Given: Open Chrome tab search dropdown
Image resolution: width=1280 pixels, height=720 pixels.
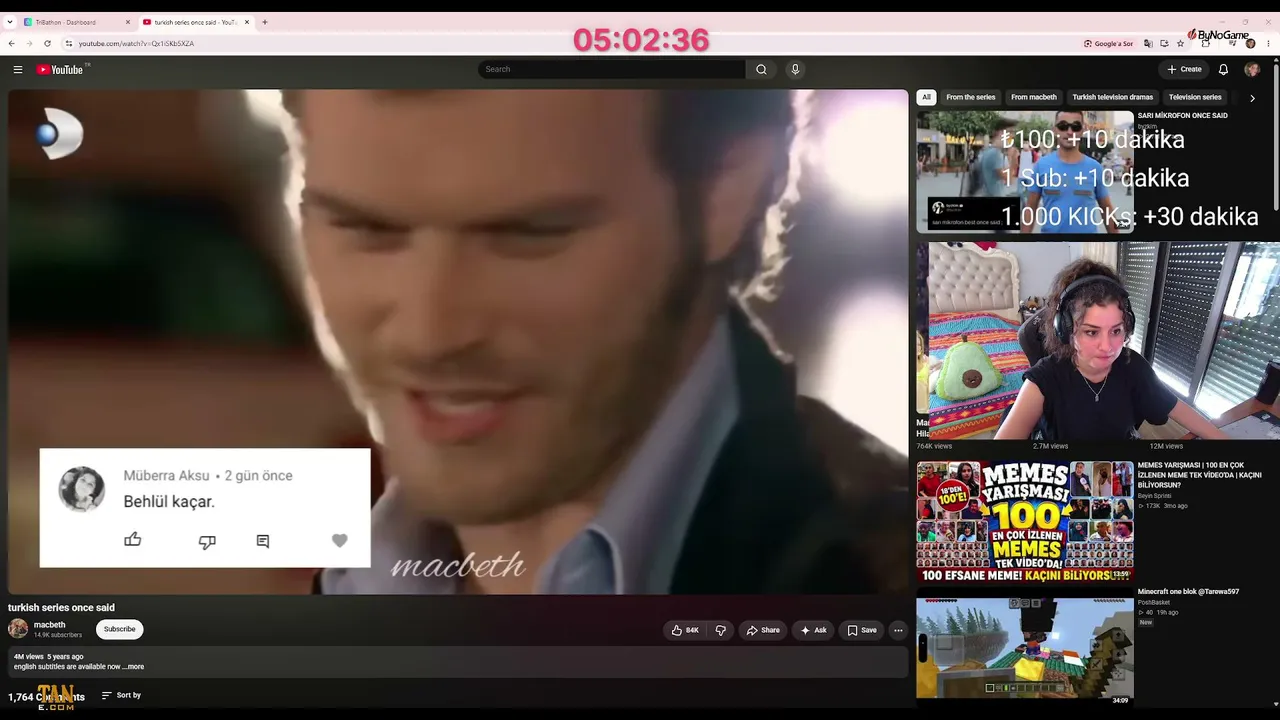Looking at the screenshot, I should [9, 22].
